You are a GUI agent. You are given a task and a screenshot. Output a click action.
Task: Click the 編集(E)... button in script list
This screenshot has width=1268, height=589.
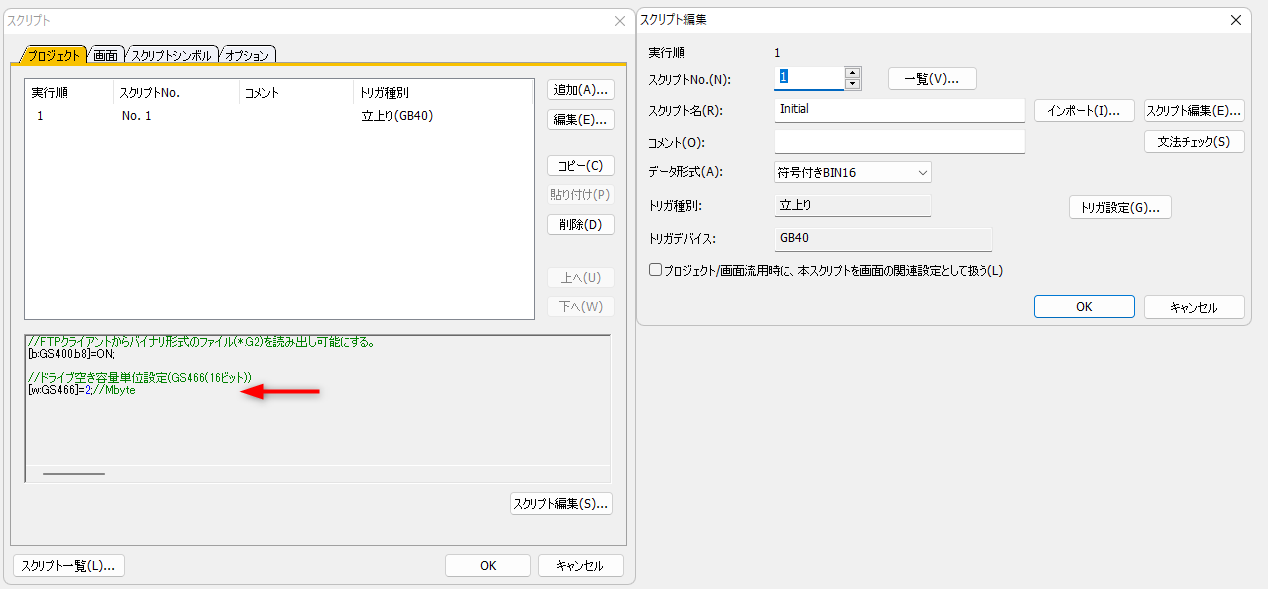pos(581,119)
